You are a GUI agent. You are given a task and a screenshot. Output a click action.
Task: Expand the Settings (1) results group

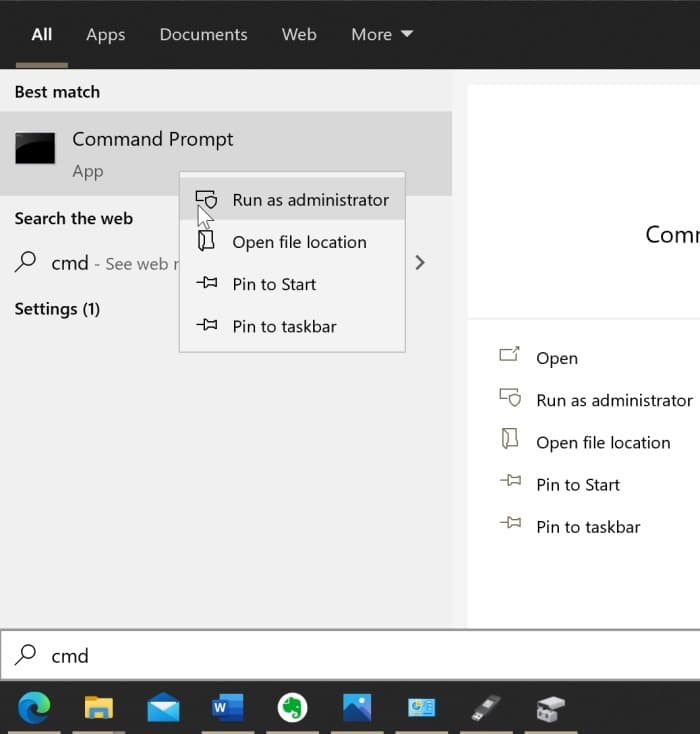point(57,309)
